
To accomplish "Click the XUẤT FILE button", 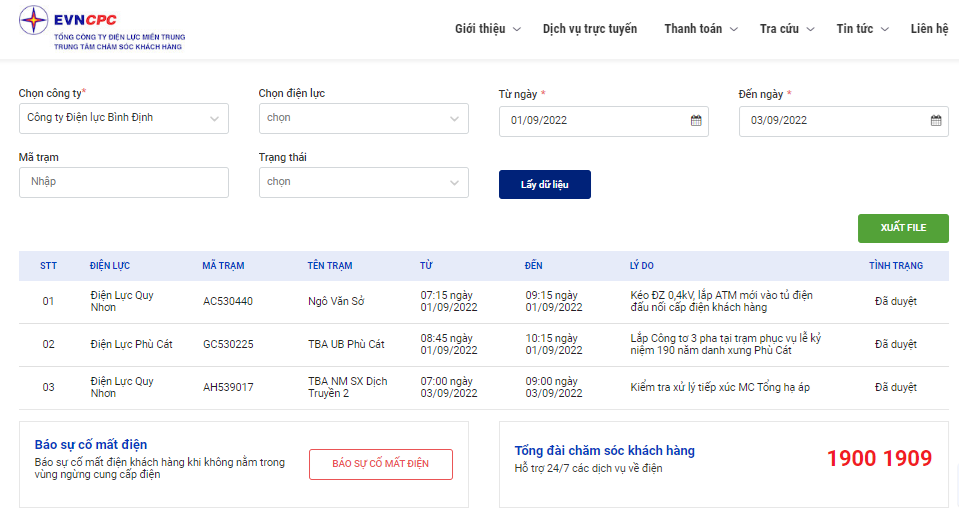I will point(903,228).
